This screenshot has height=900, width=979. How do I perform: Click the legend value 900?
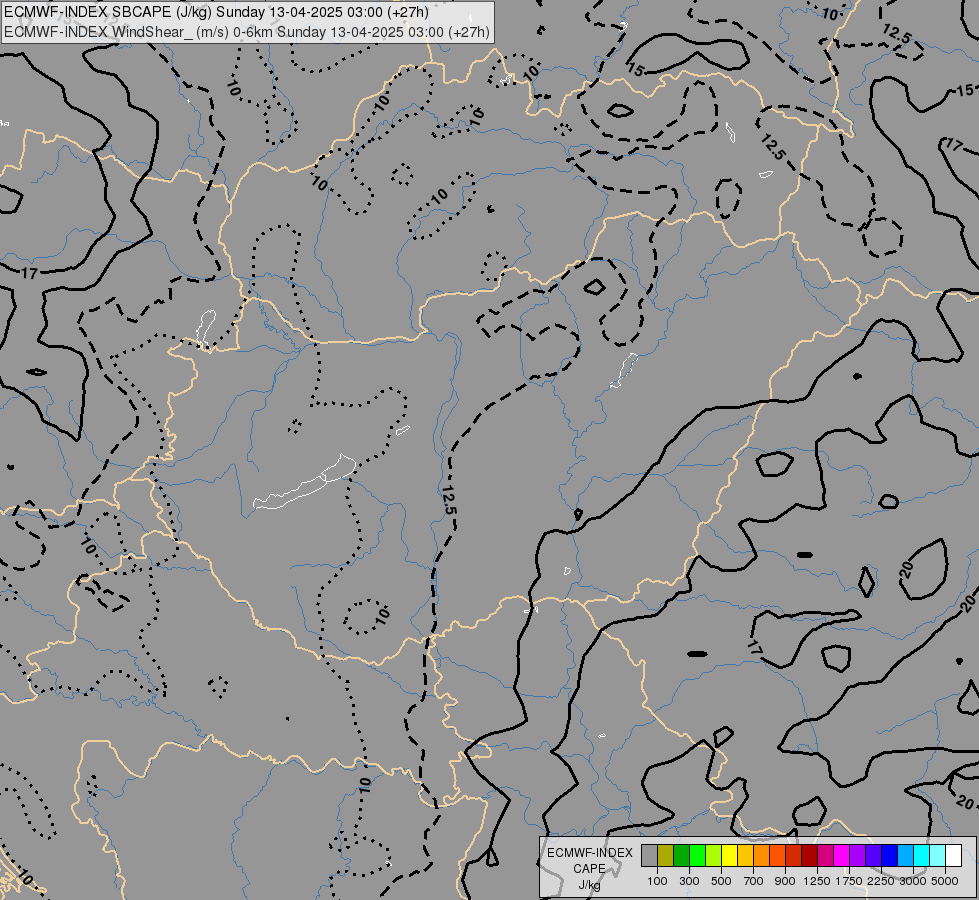pos(785,881)
